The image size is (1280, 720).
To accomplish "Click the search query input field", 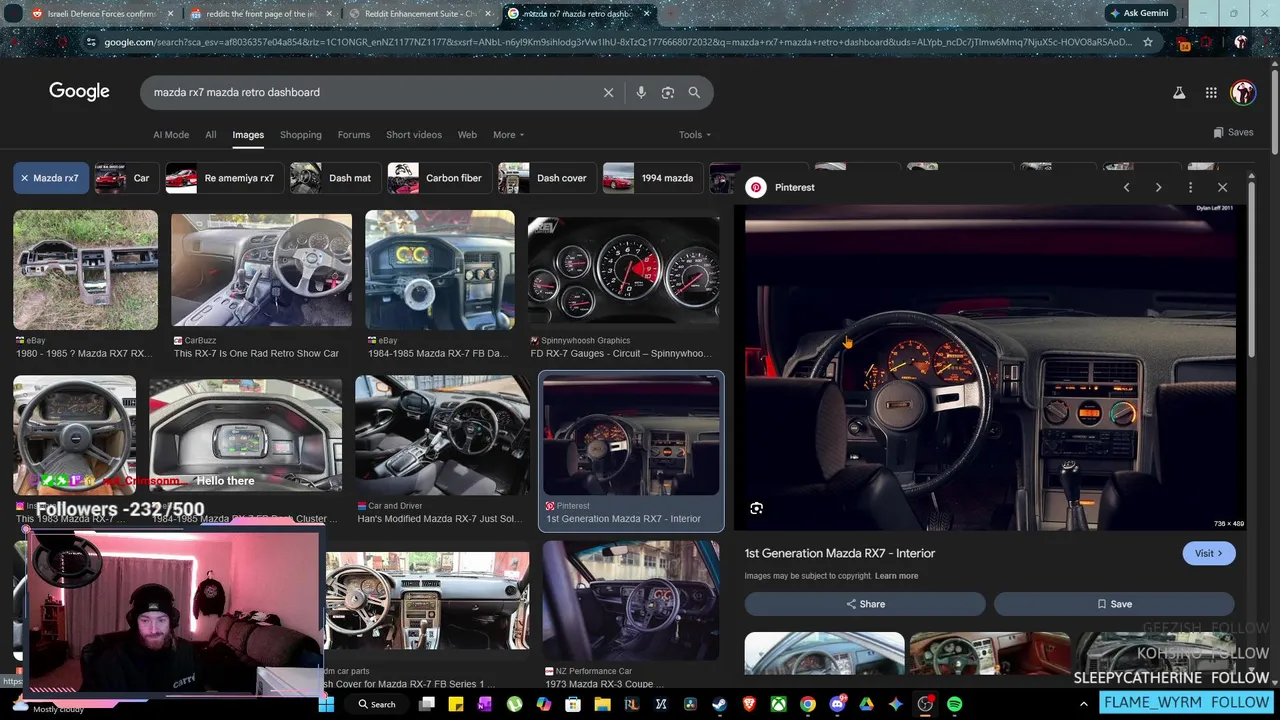I will click(370, 92).
